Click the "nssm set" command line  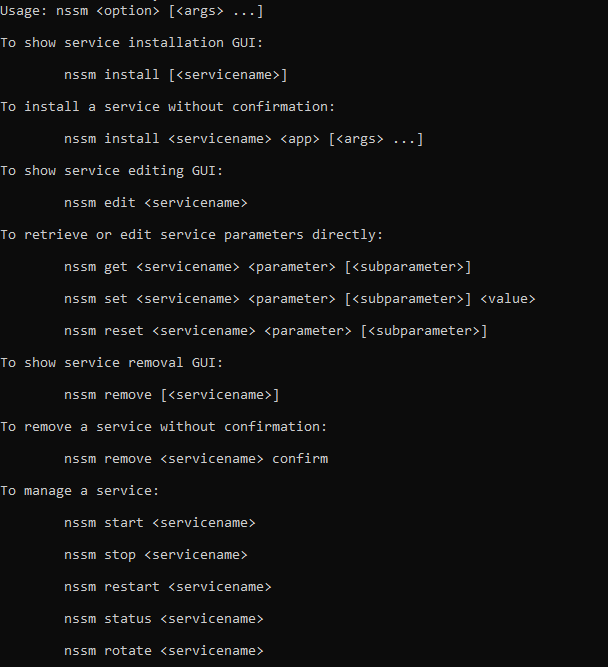pyautogui.click(x=299, y=299)
